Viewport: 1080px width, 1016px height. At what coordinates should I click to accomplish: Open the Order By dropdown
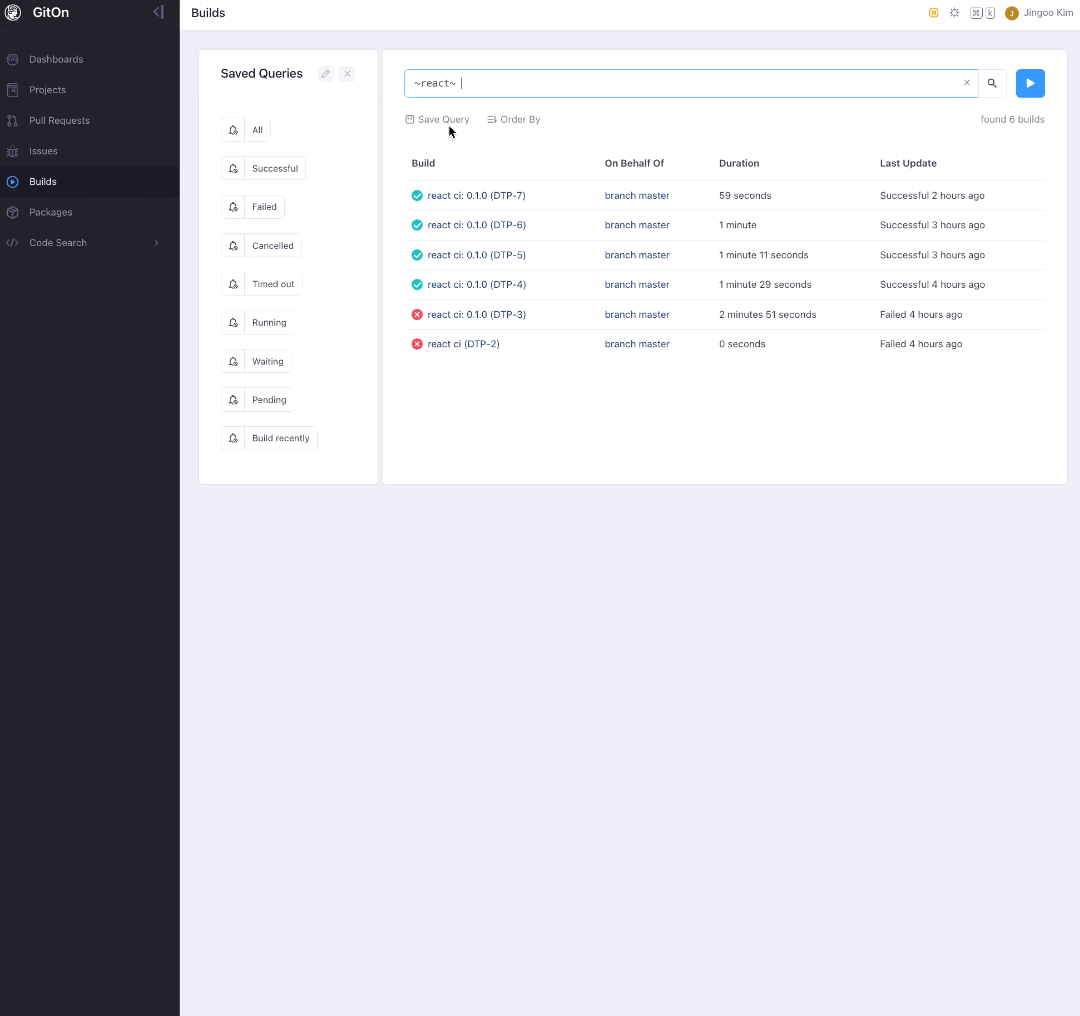514,120
